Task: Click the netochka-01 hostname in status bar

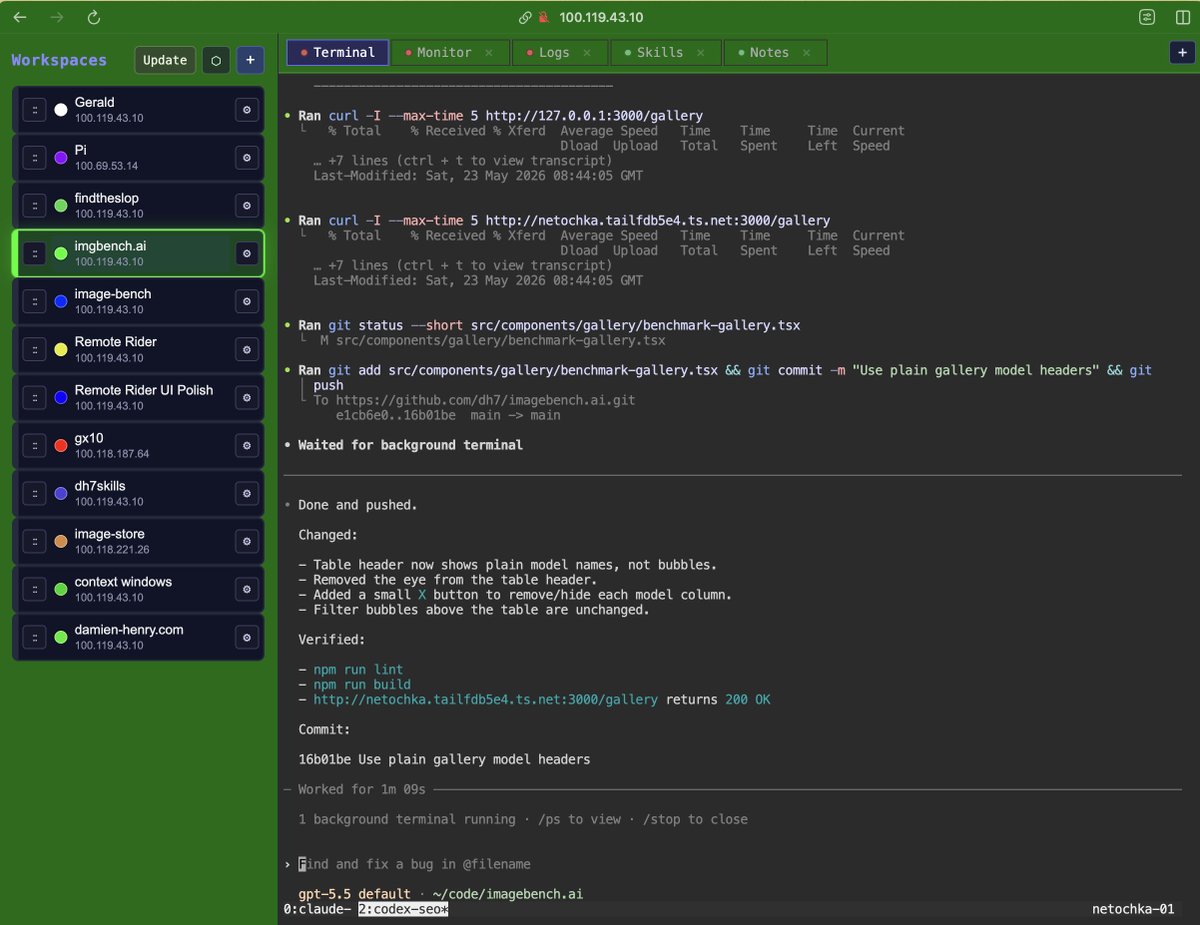Action: (x=1132, y=909)
